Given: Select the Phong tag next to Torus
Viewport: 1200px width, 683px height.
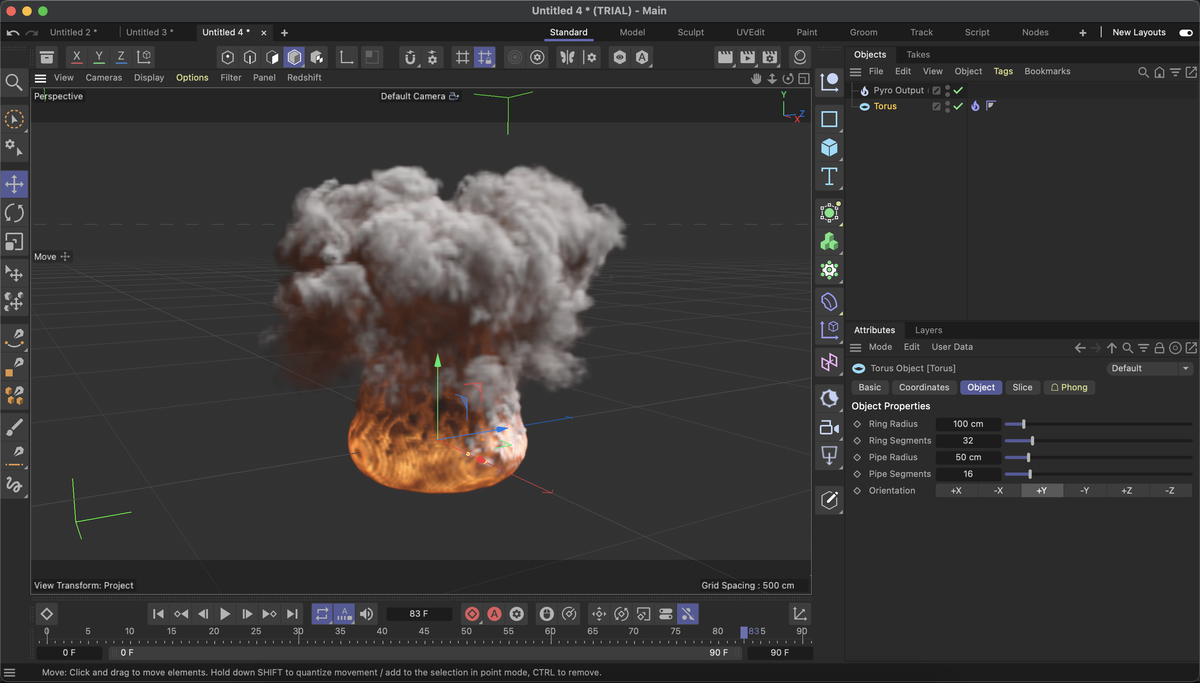Looking at the screenshot, I should coord(990,105).
